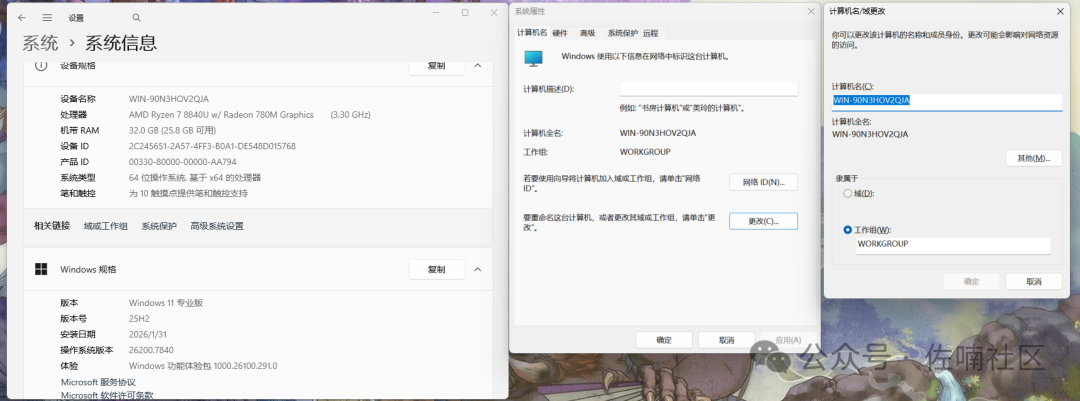Switch to the 硬件 tab

pos(560,33)
